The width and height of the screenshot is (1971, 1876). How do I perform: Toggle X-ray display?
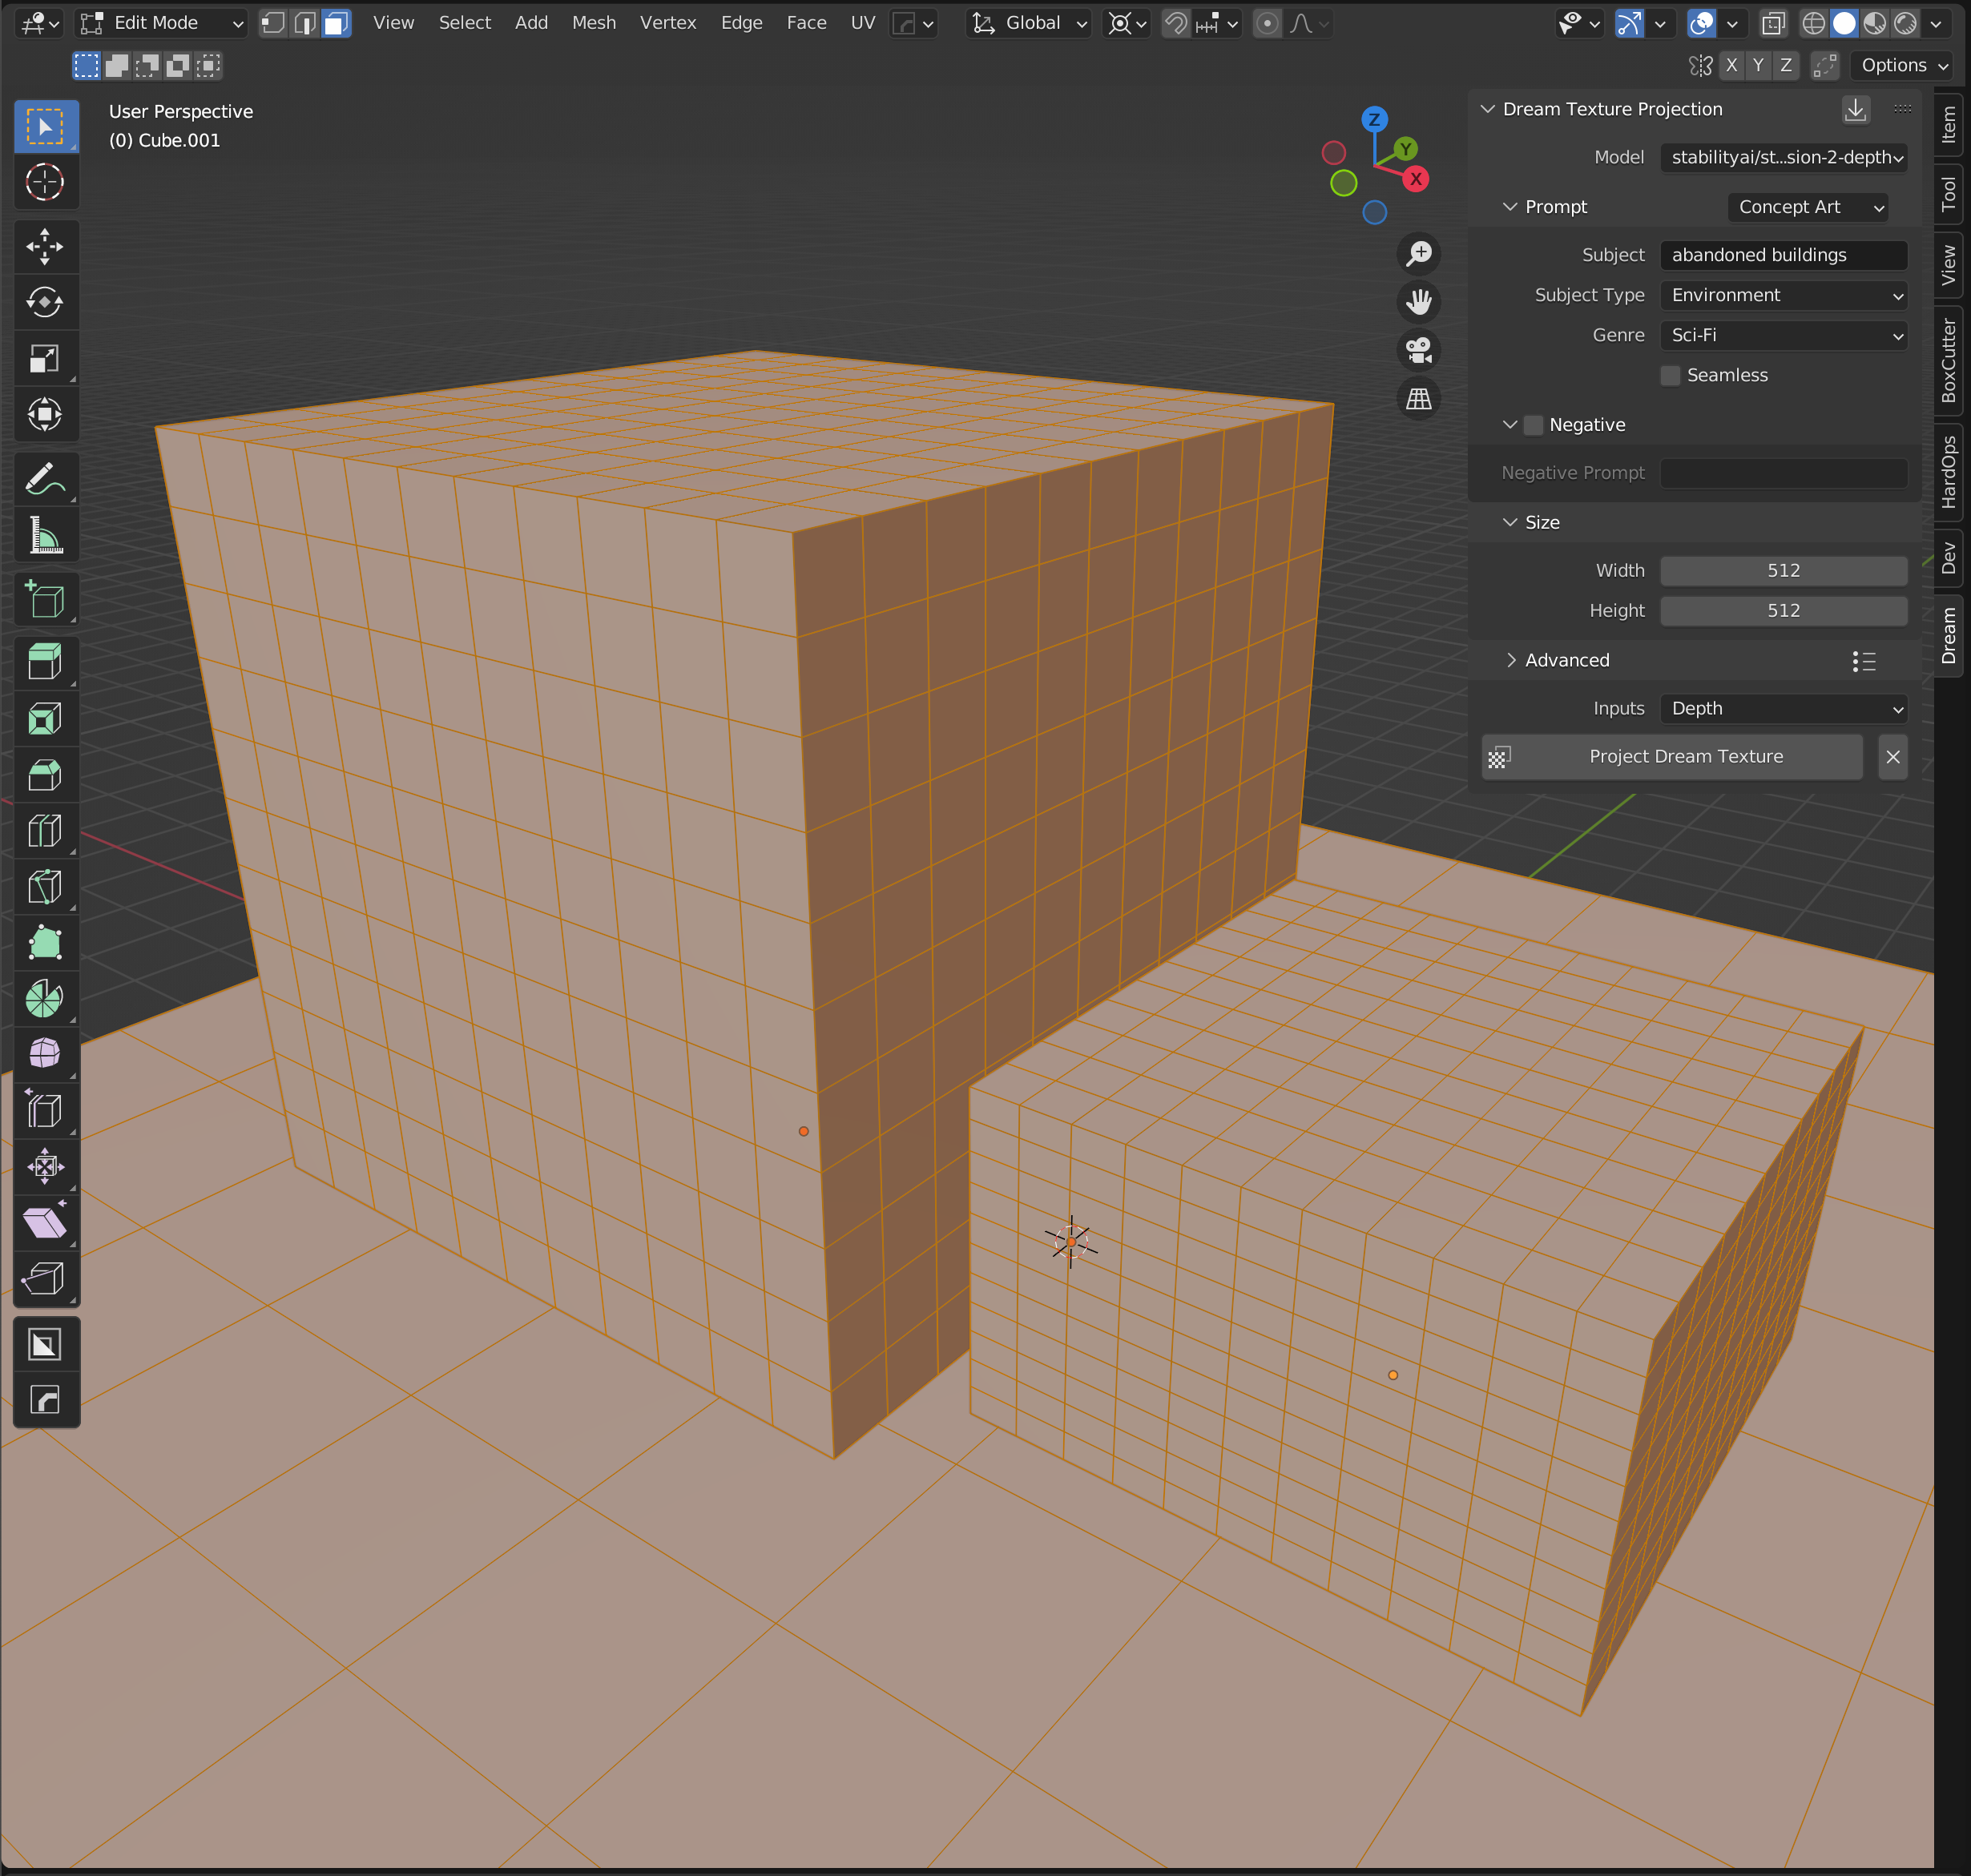(1773, 23)
